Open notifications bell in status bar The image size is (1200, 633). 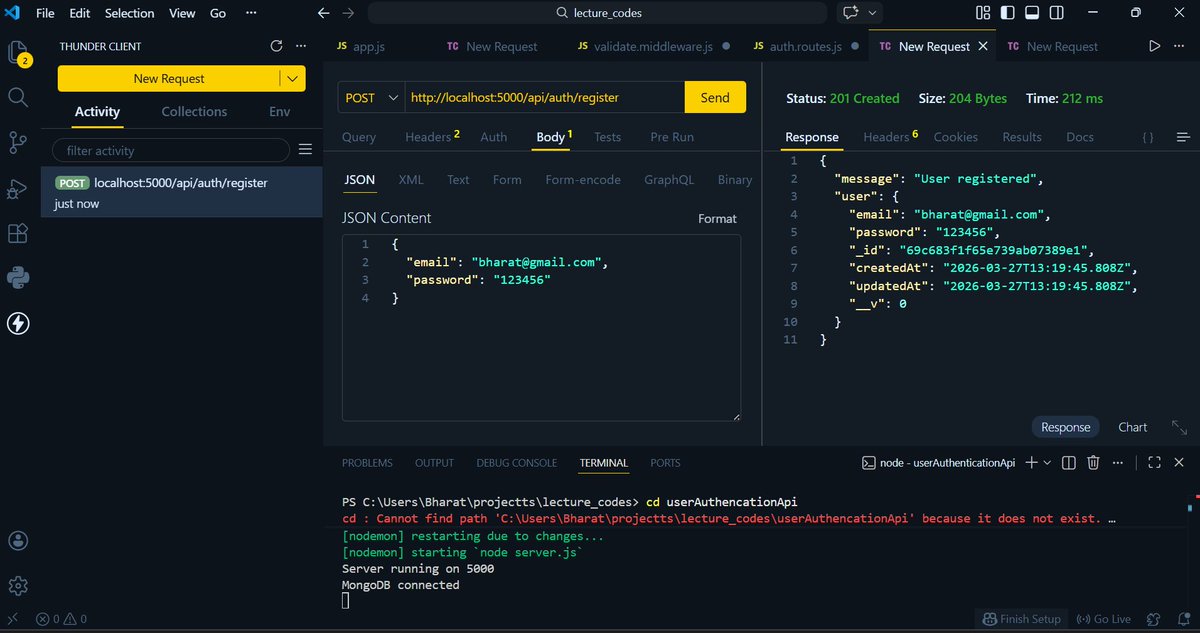pyautogui.click(x=1183, y=619)
